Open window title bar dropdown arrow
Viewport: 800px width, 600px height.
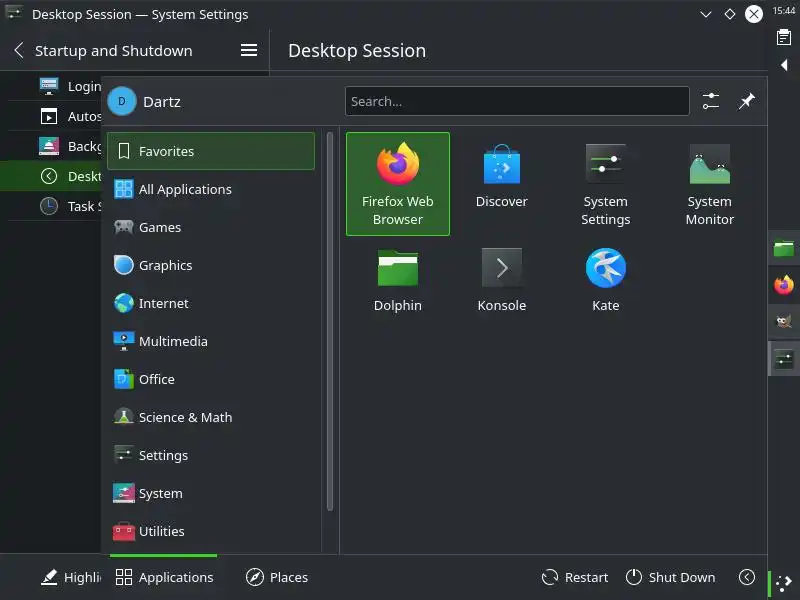pyautogui.click(x=706, y=14)
